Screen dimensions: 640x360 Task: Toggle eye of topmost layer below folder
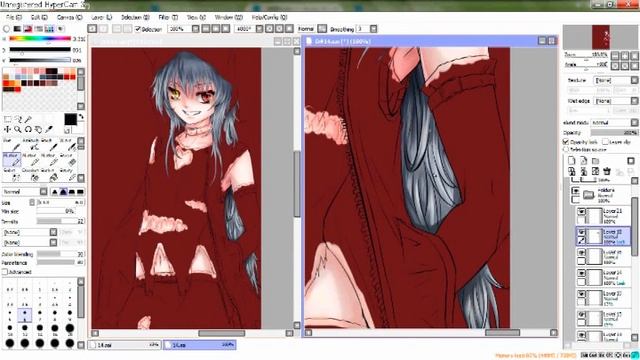click(581, 211)
